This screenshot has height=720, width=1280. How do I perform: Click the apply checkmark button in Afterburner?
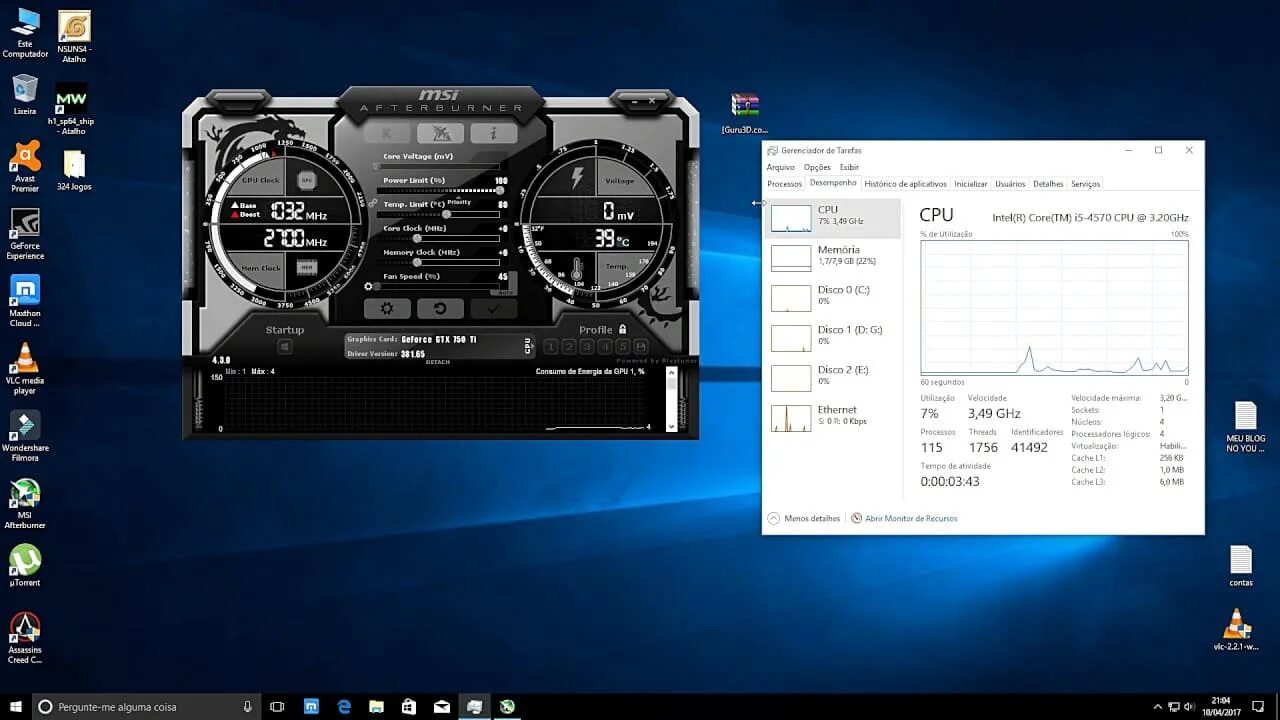493,309
